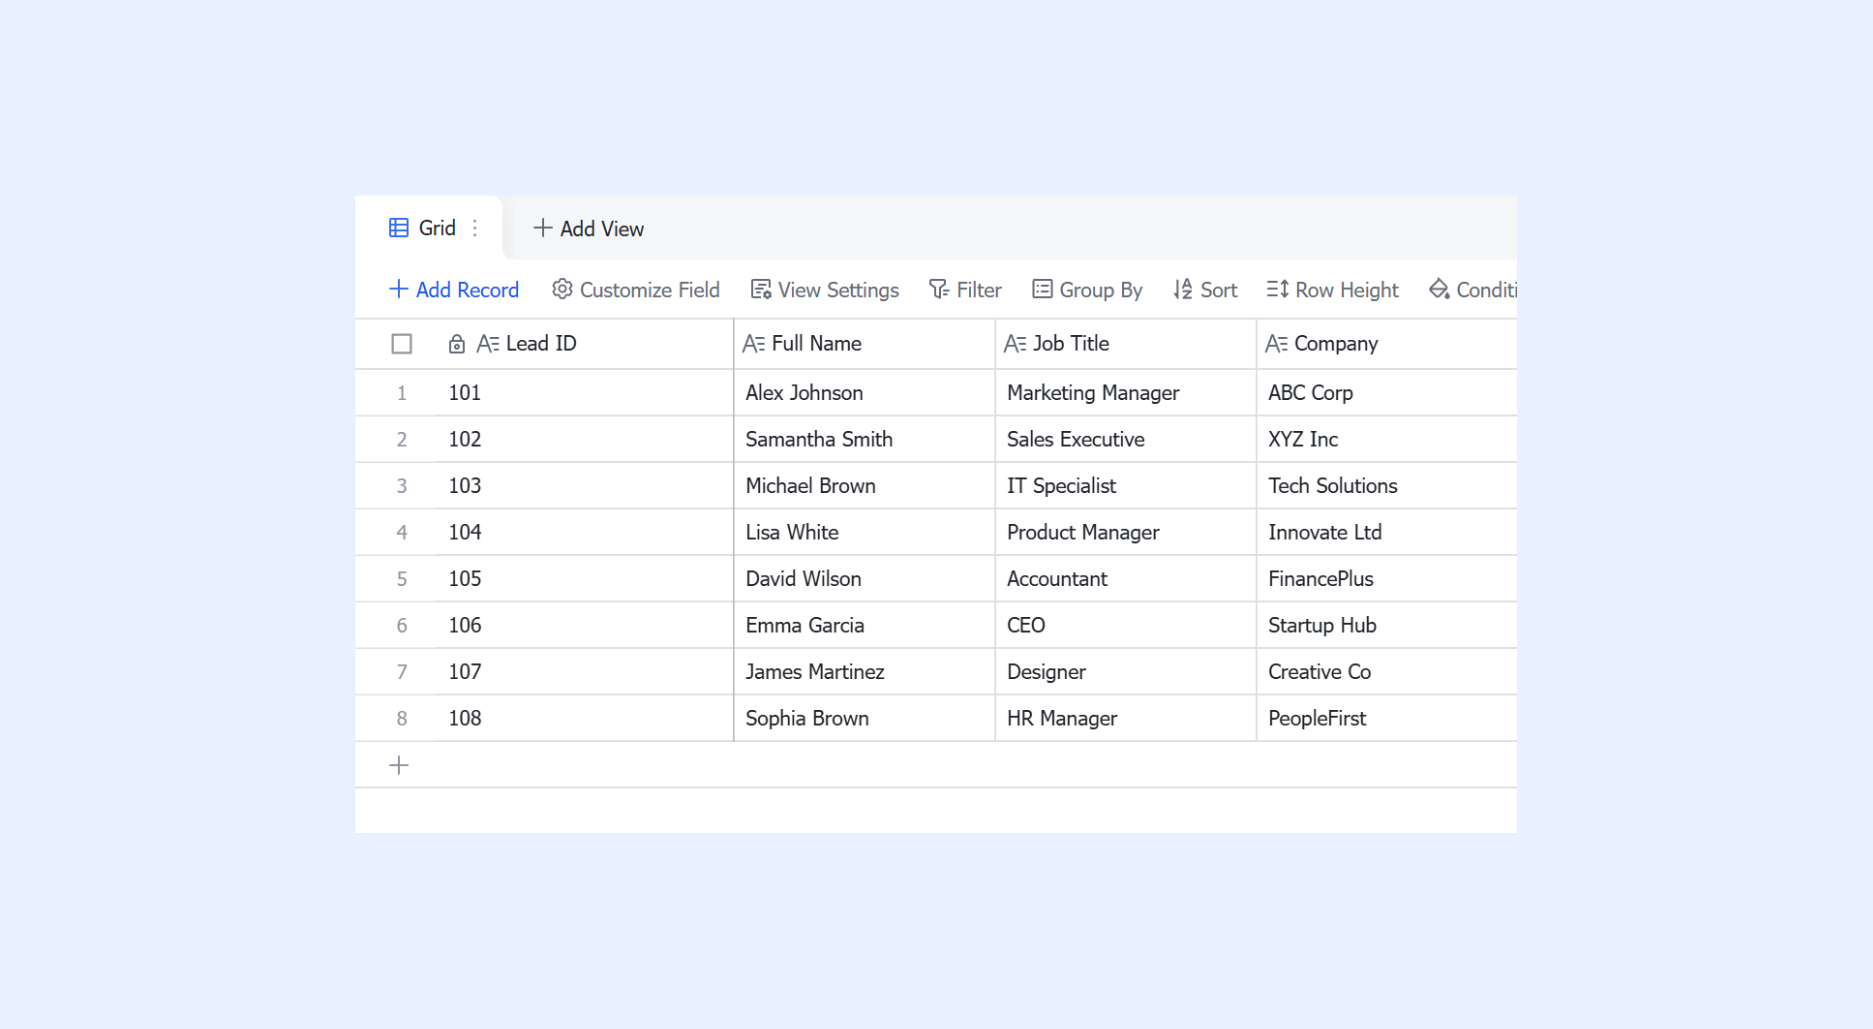Click the View Settings icon
The height and width of the screenshot is (1029, 1873).
761,289
